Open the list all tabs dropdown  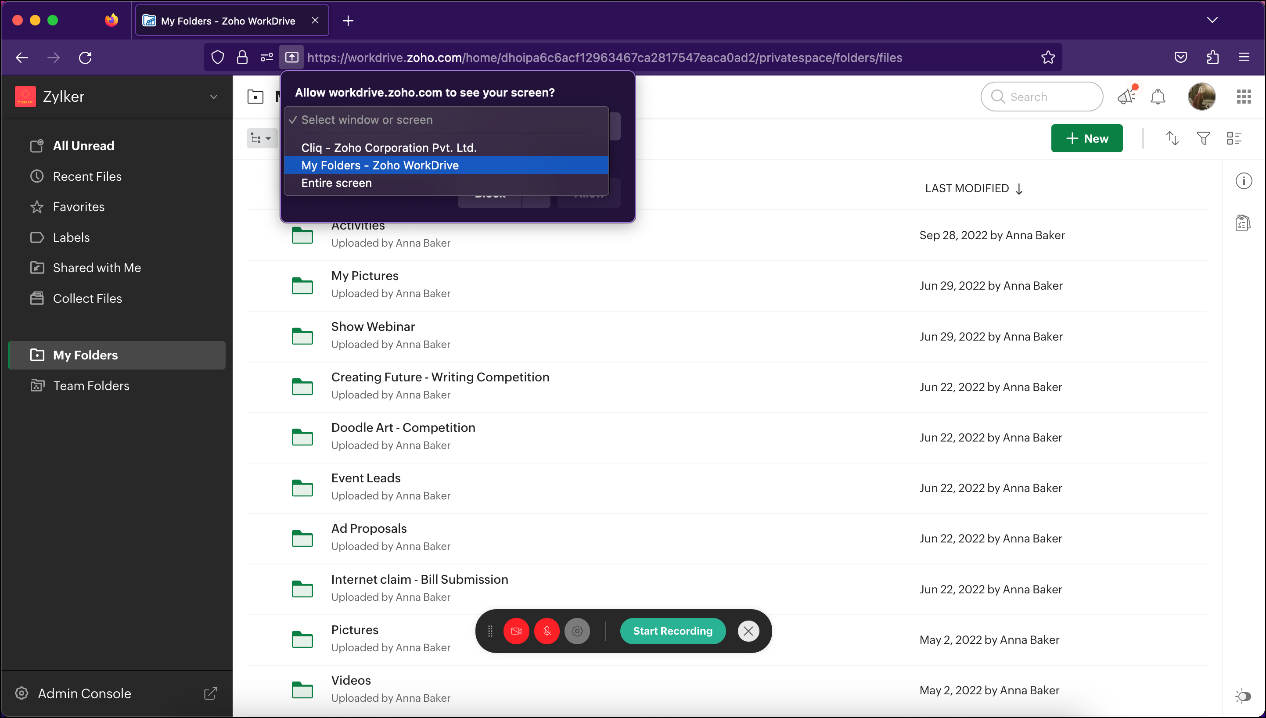(1213, 20)
